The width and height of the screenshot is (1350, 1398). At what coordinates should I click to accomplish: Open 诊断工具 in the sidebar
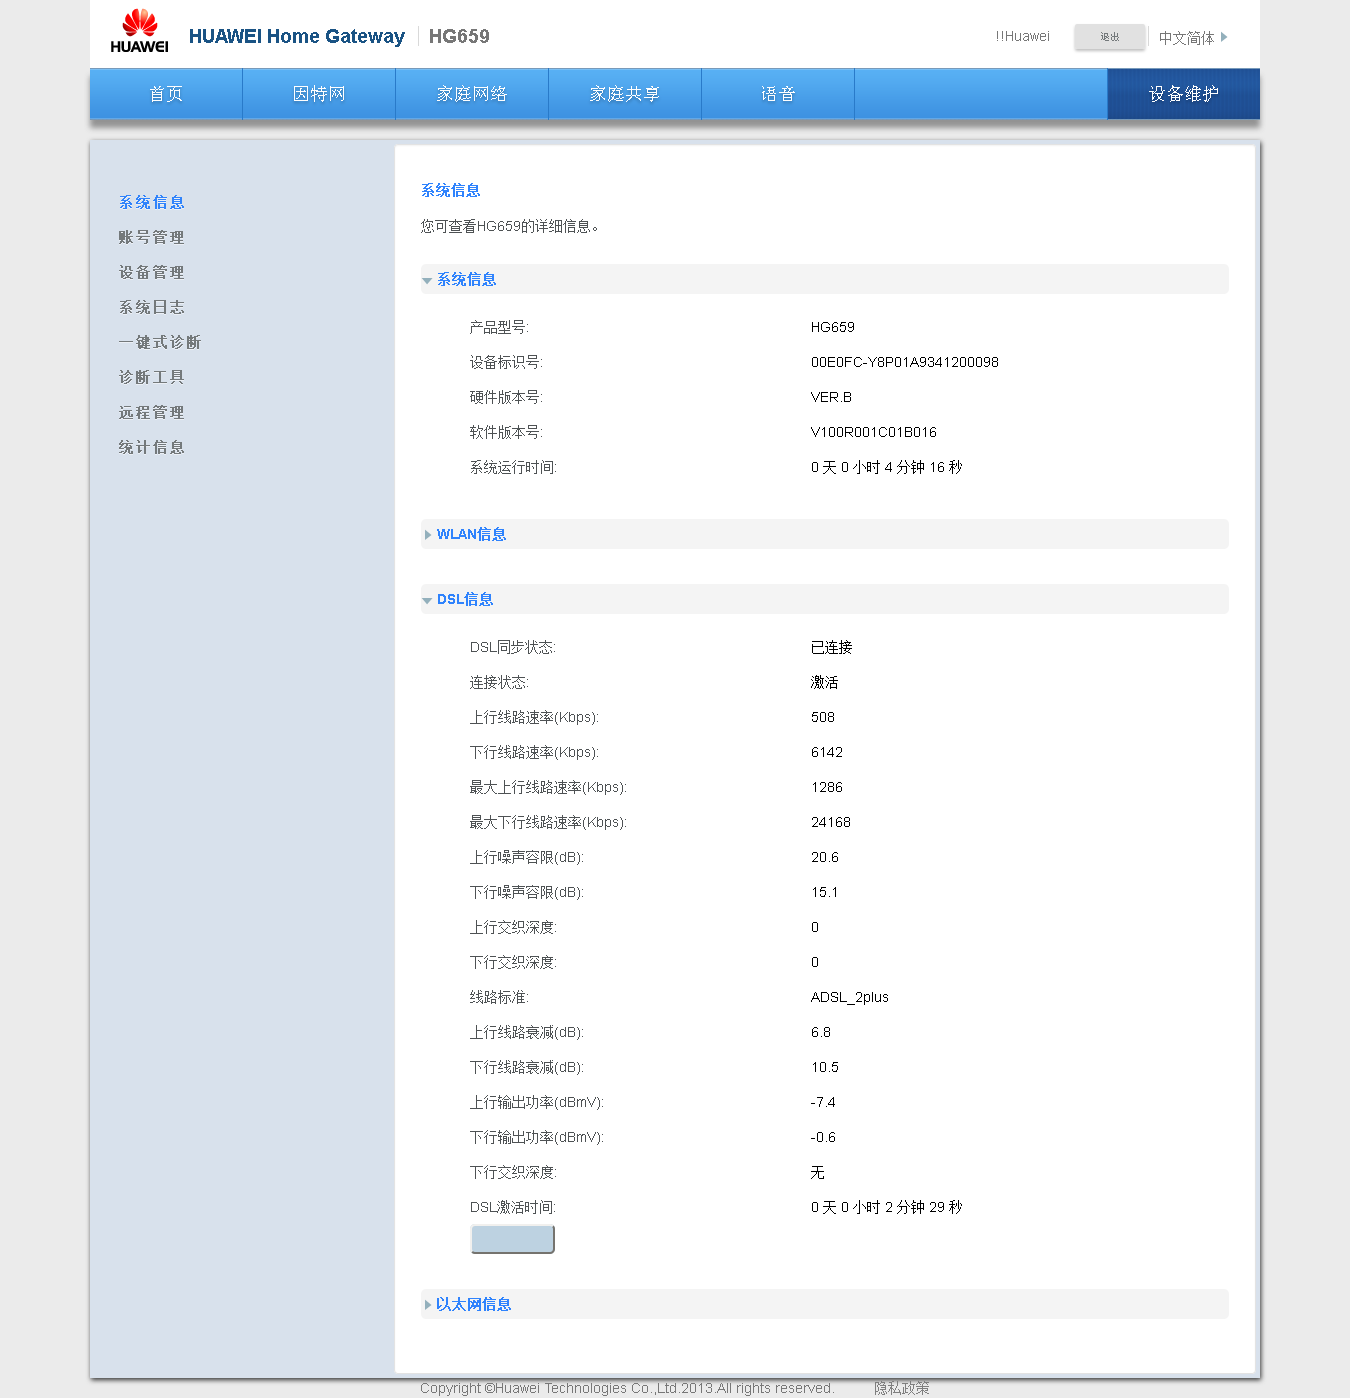point(152,377)
